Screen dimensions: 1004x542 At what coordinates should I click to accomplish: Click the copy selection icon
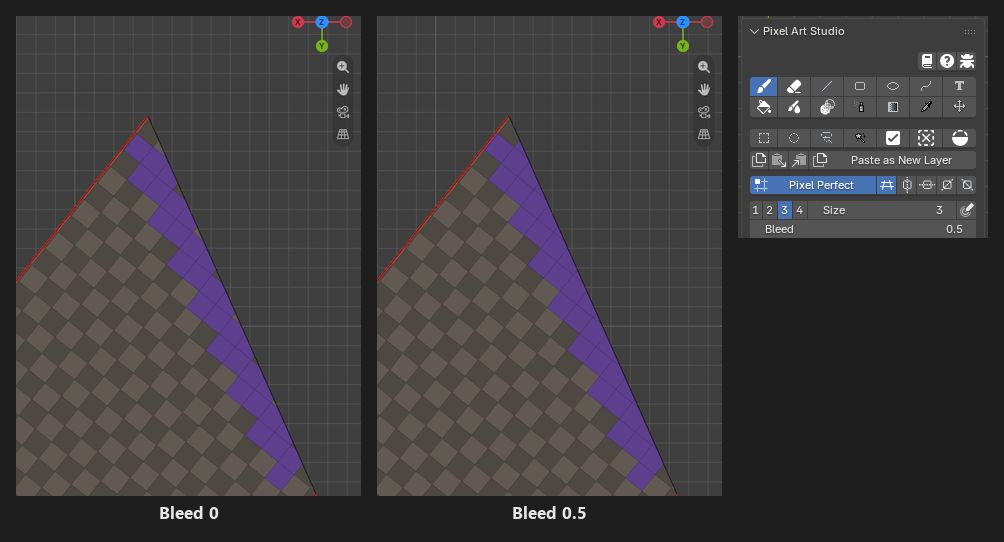point(759,160)
